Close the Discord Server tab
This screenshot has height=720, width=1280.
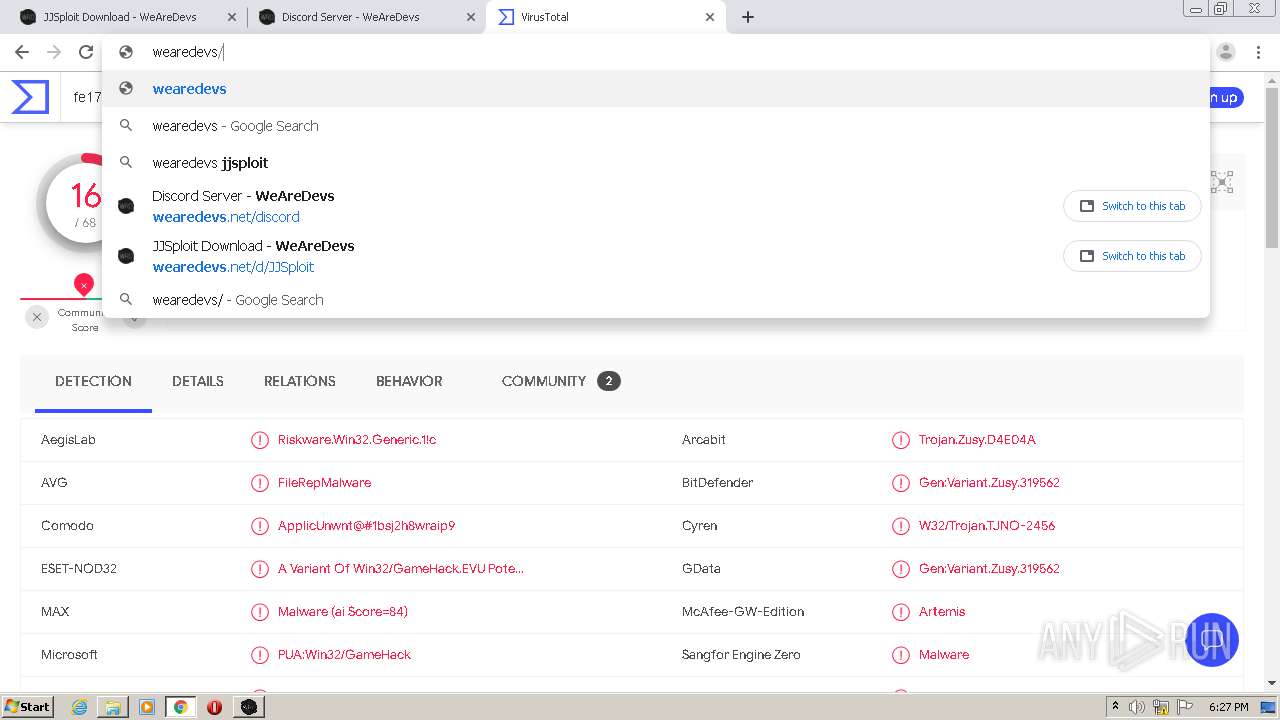coord(471,17)
